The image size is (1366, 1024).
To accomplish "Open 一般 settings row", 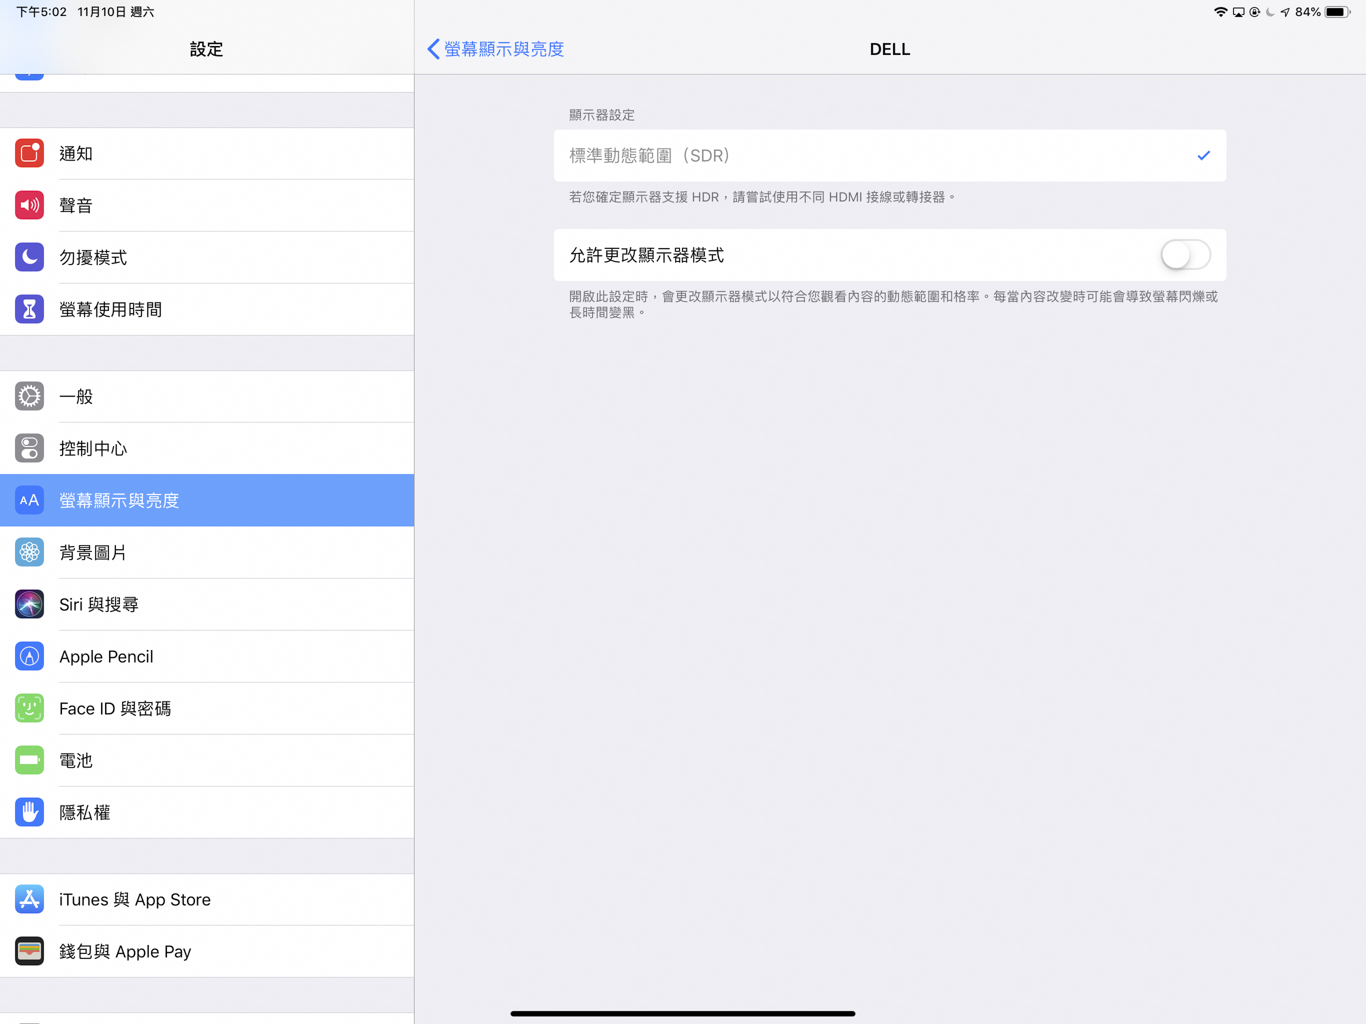I will click(207, 396).
